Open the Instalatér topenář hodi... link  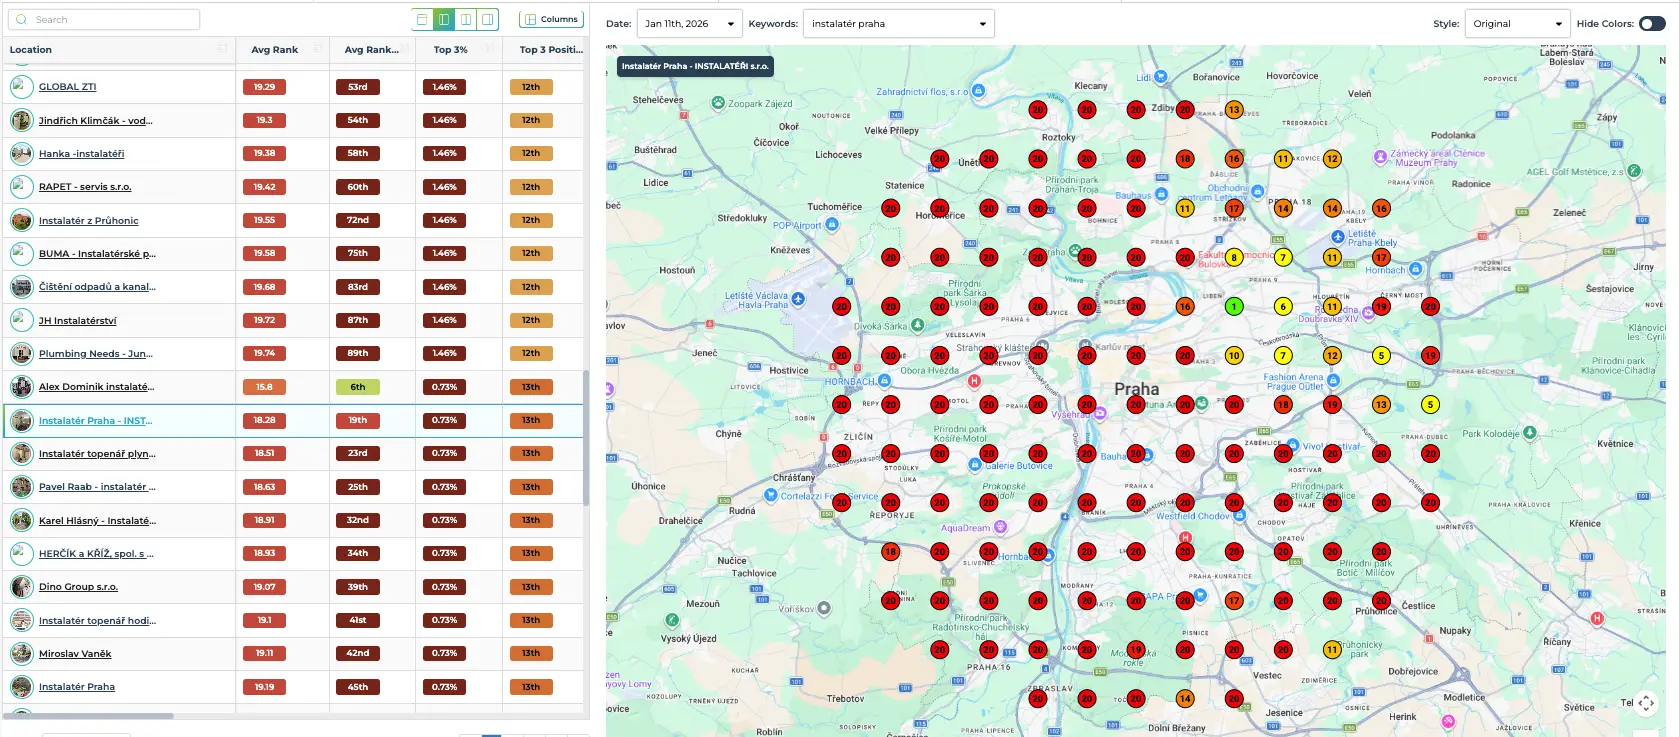click(x=97, y=621)
